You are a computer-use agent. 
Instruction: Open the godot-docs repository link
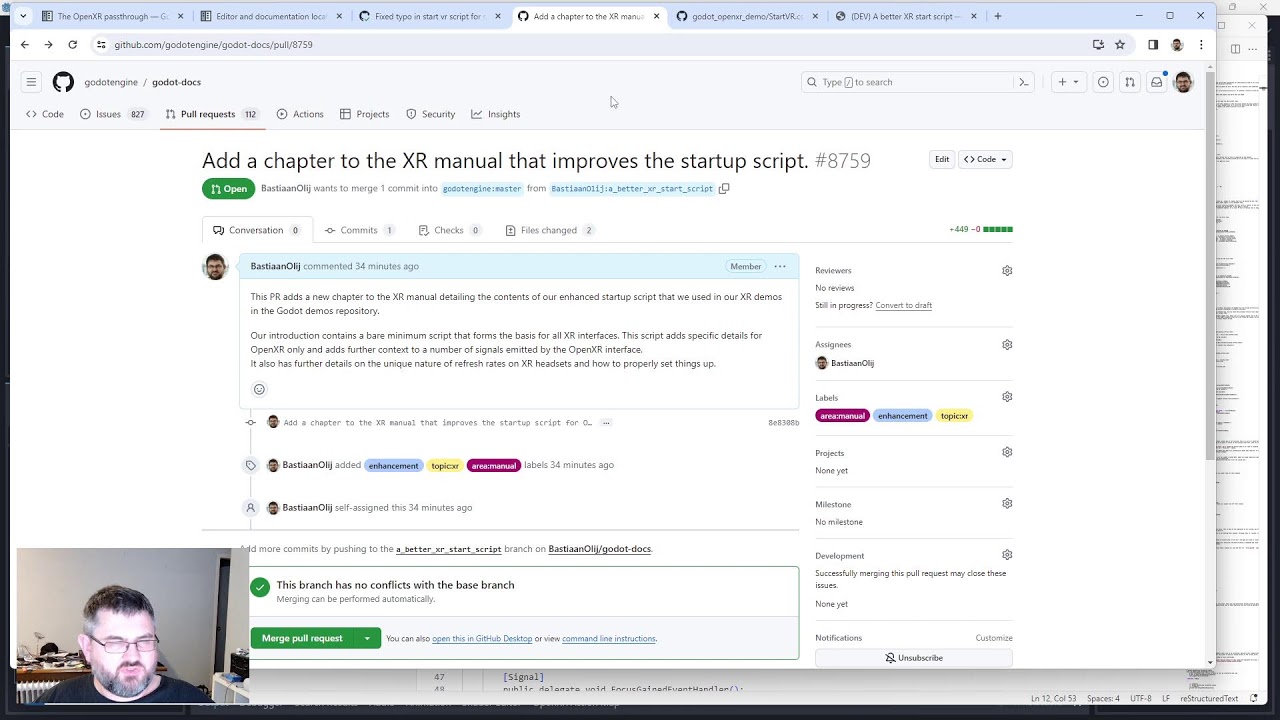(x=176, y=82)
